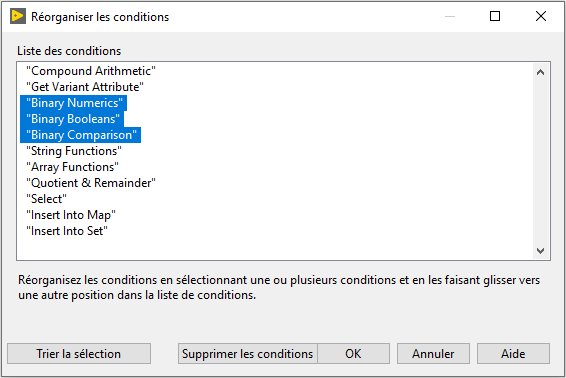Screen dimensions: 566x378
Task: Select the "Insert Into Map" condition
Action: [x=71, y=215]
